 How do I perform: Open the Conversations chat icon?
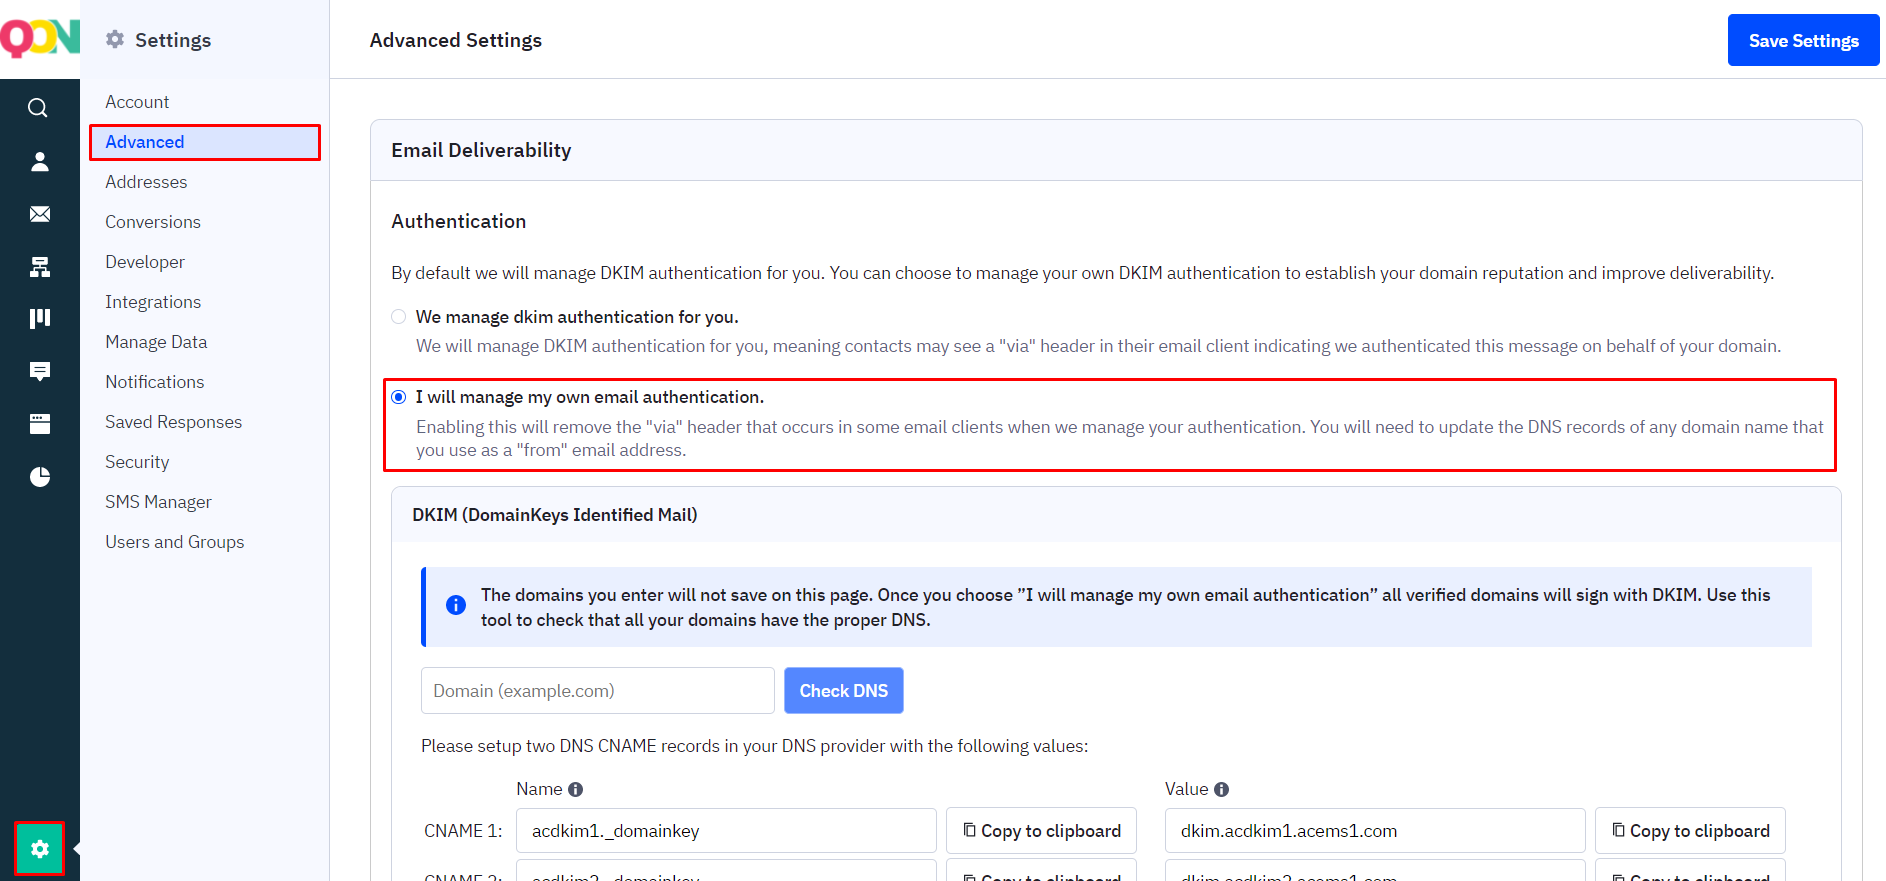(39, 372)
